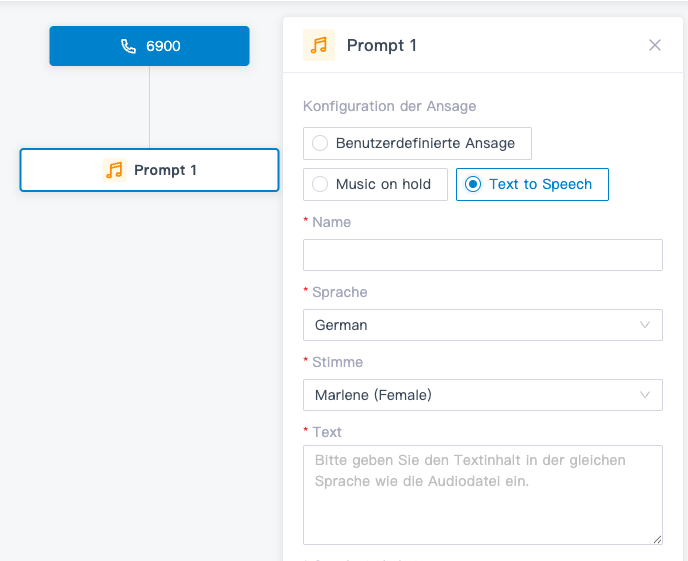Choose the Music on hold option
The height and width of the screenshot is (561, 688).
pos(320,184)
